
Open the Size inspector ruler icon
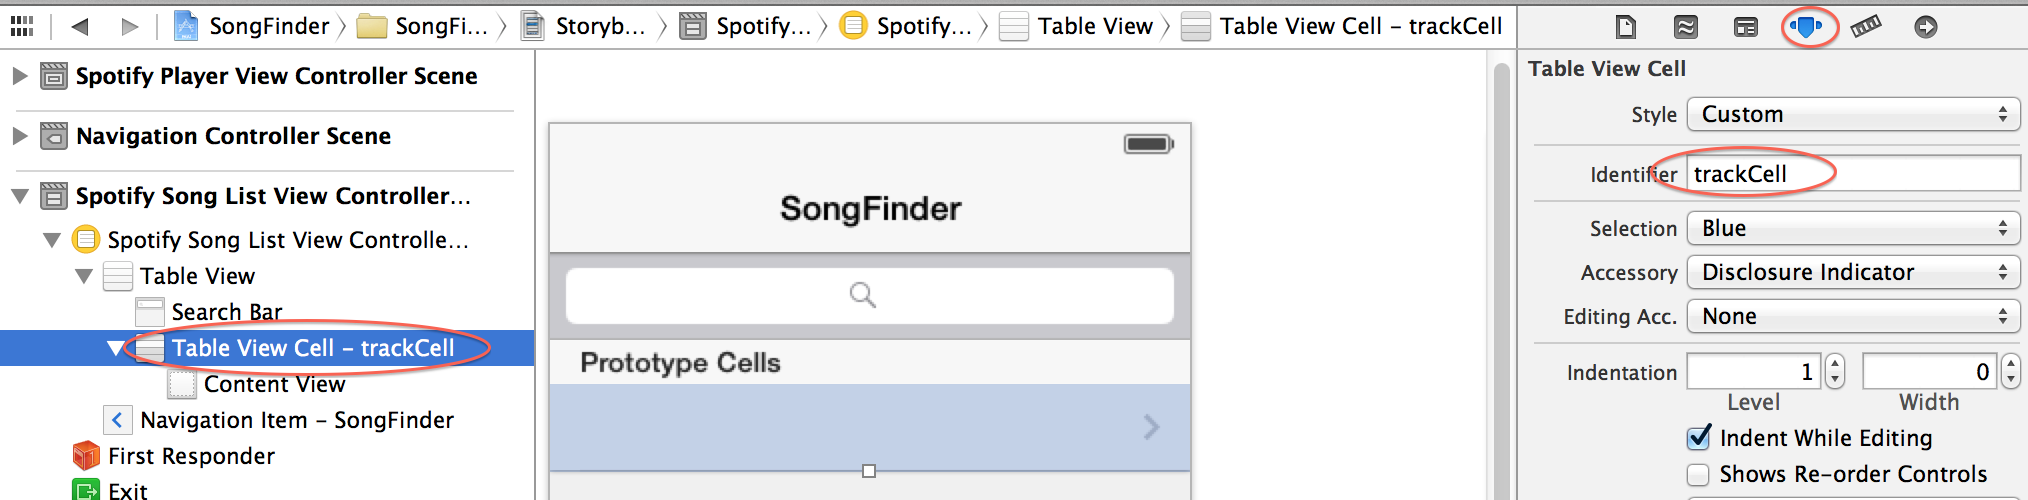point(1866,27)
